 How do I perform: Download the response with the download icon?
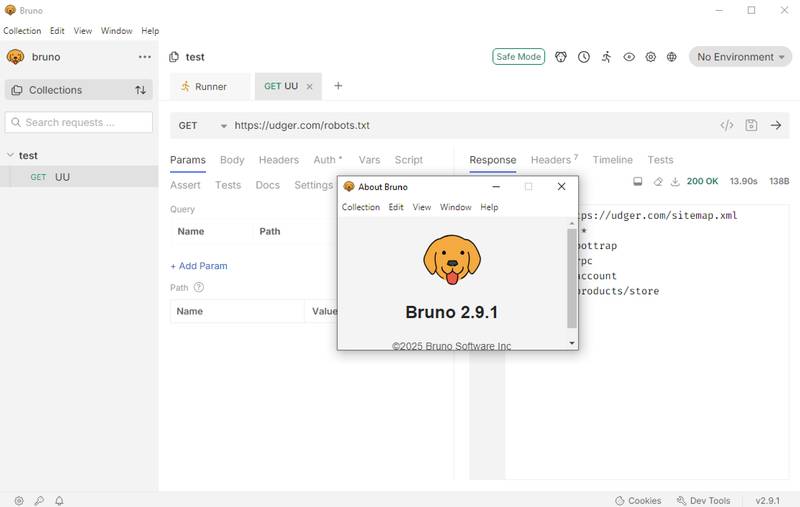[x=675, y=182]
